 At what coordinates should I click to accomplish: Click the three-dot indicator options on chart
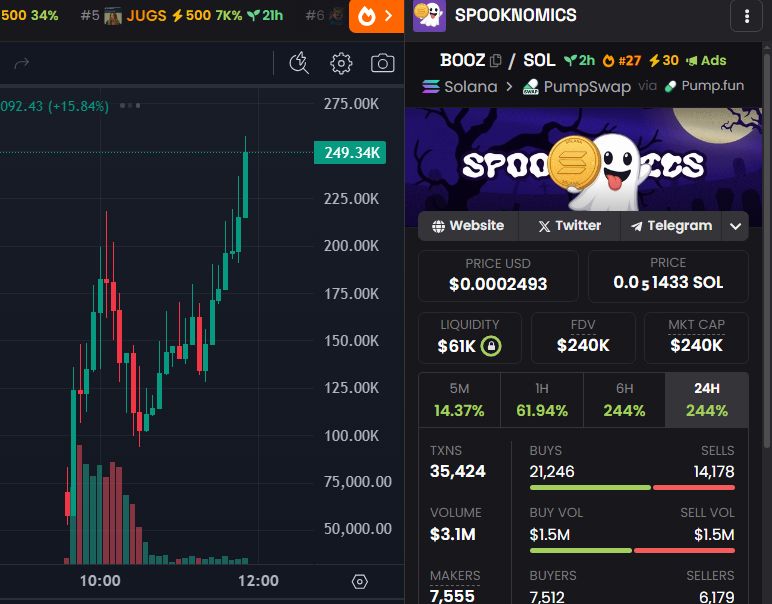130,105
